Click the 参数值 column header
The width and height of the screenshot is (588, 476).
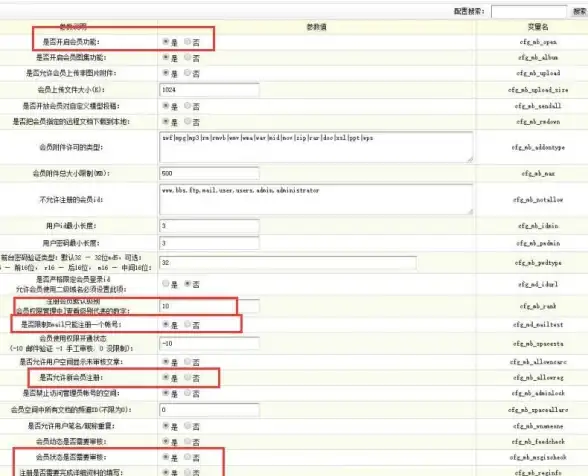coord(316,27)
